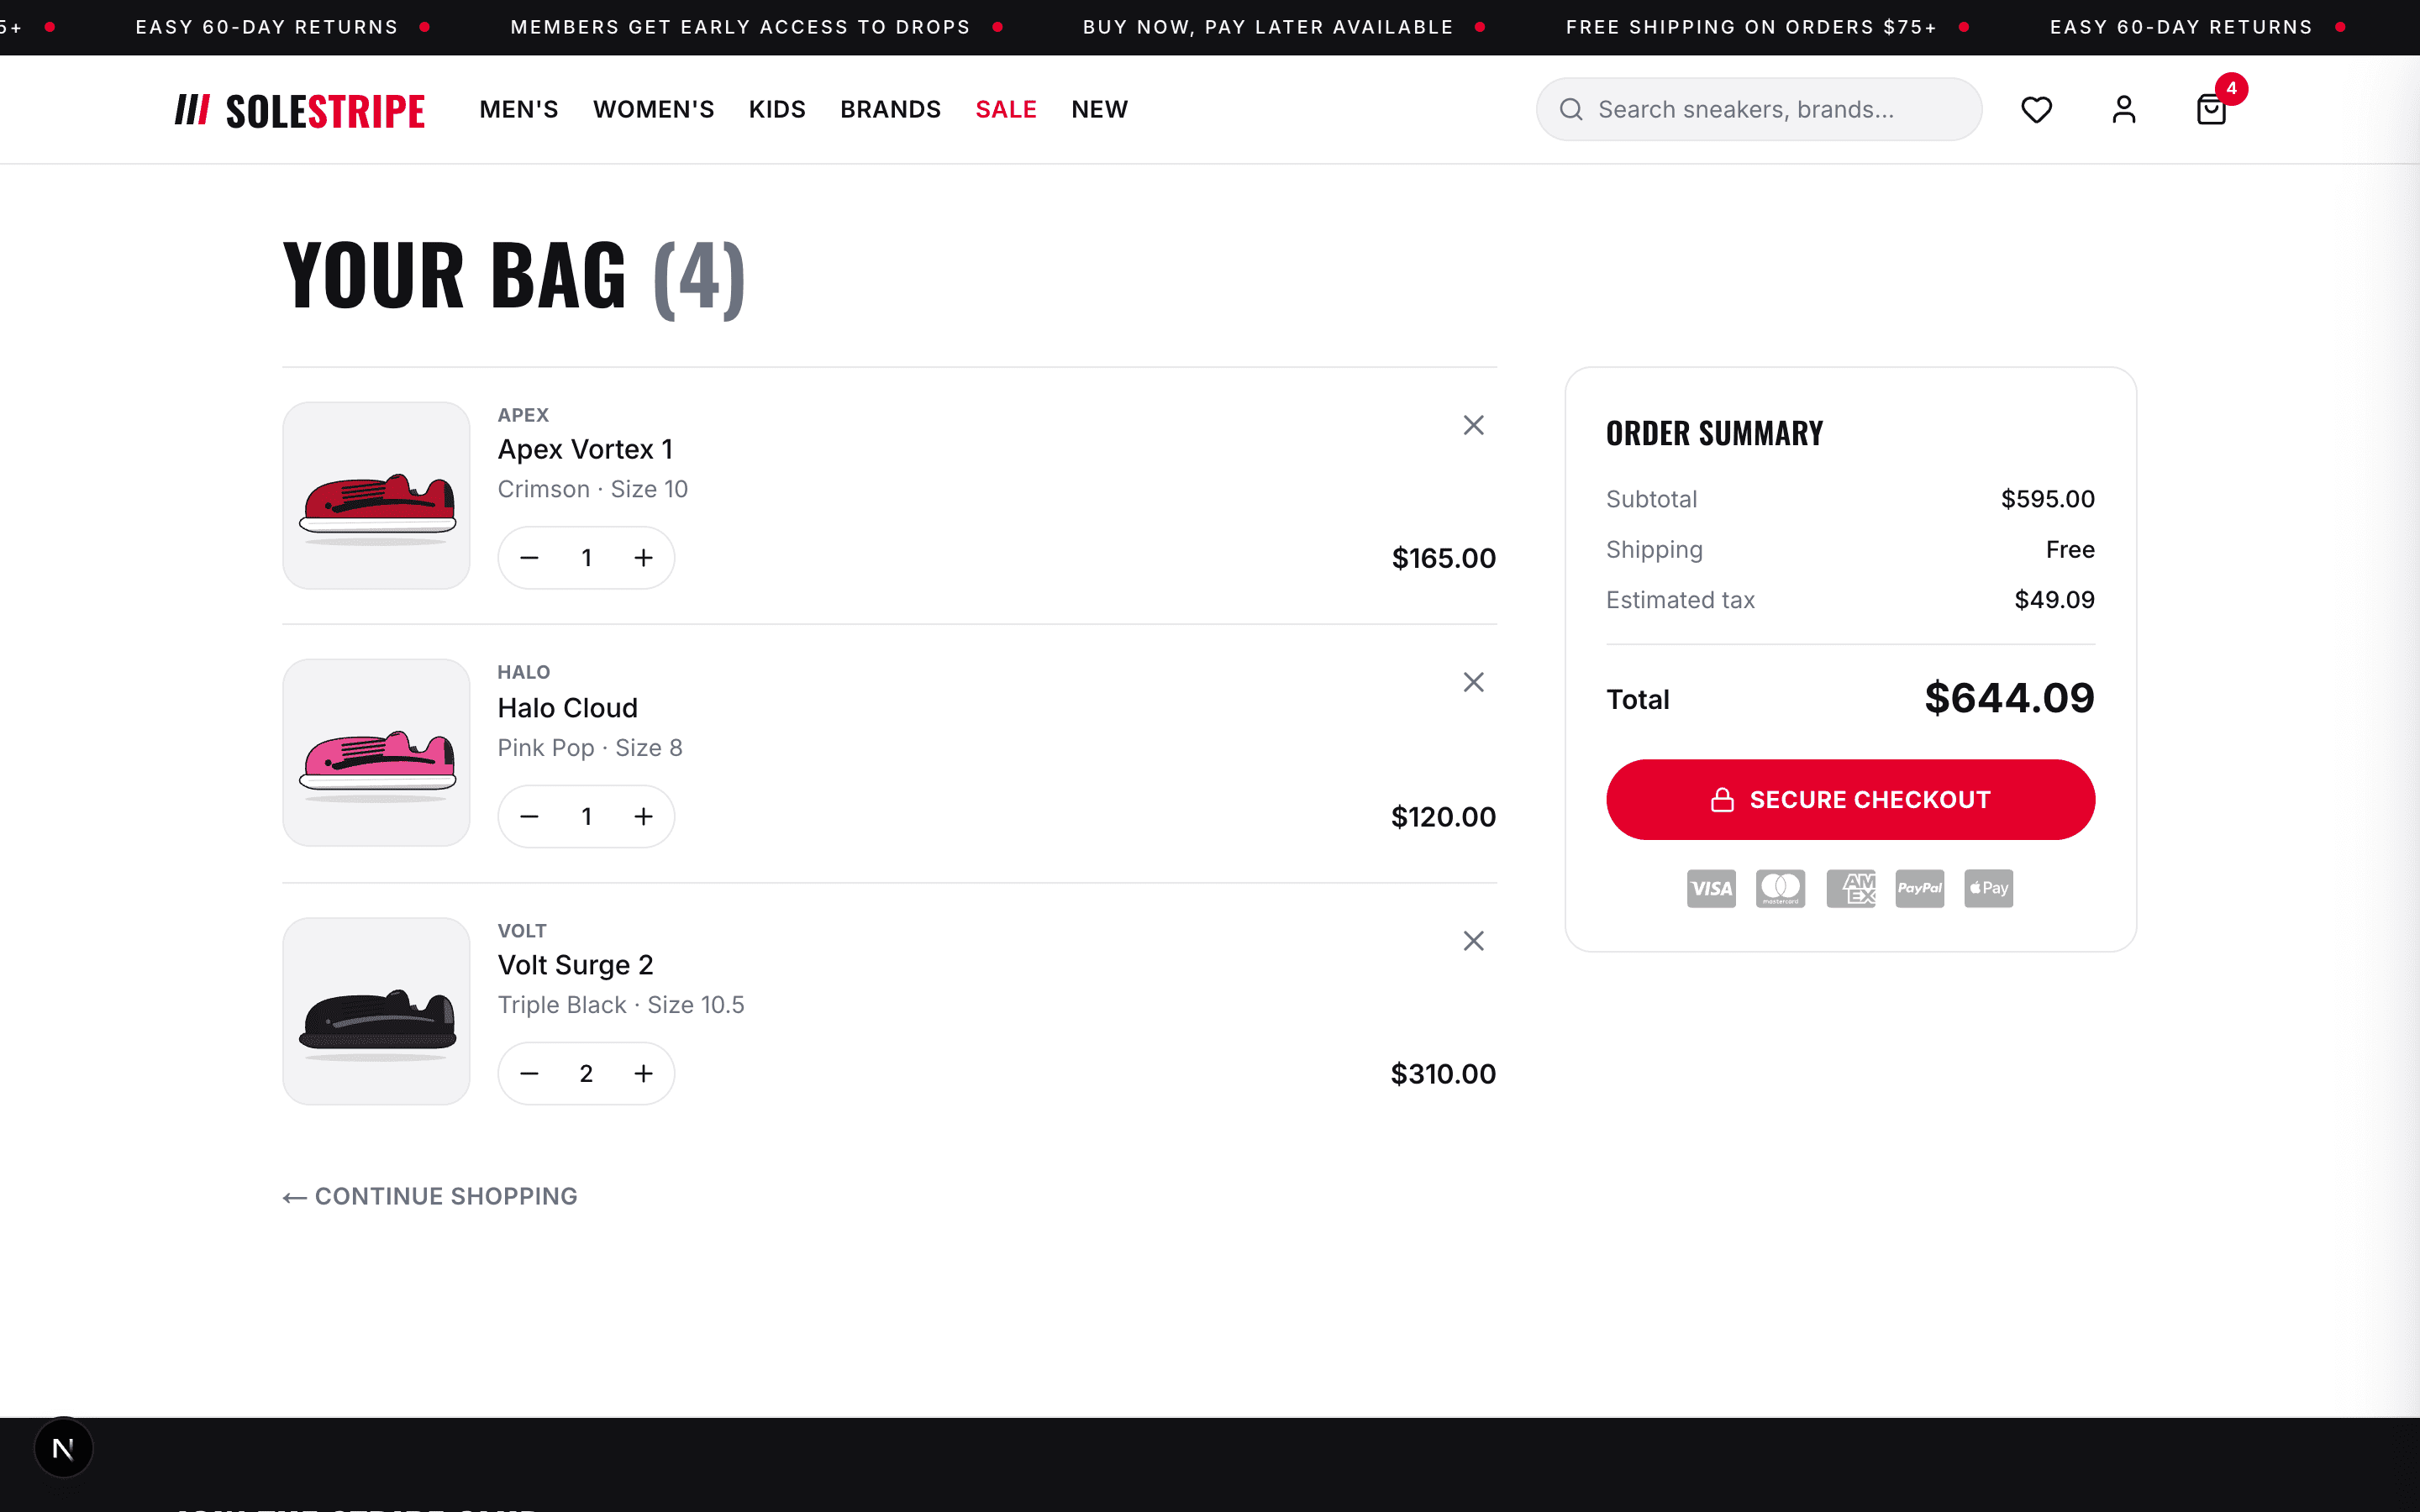2420x1512 pixels.
Task: Click Continue Shopping link
Action: click(x=430, y=1196)
